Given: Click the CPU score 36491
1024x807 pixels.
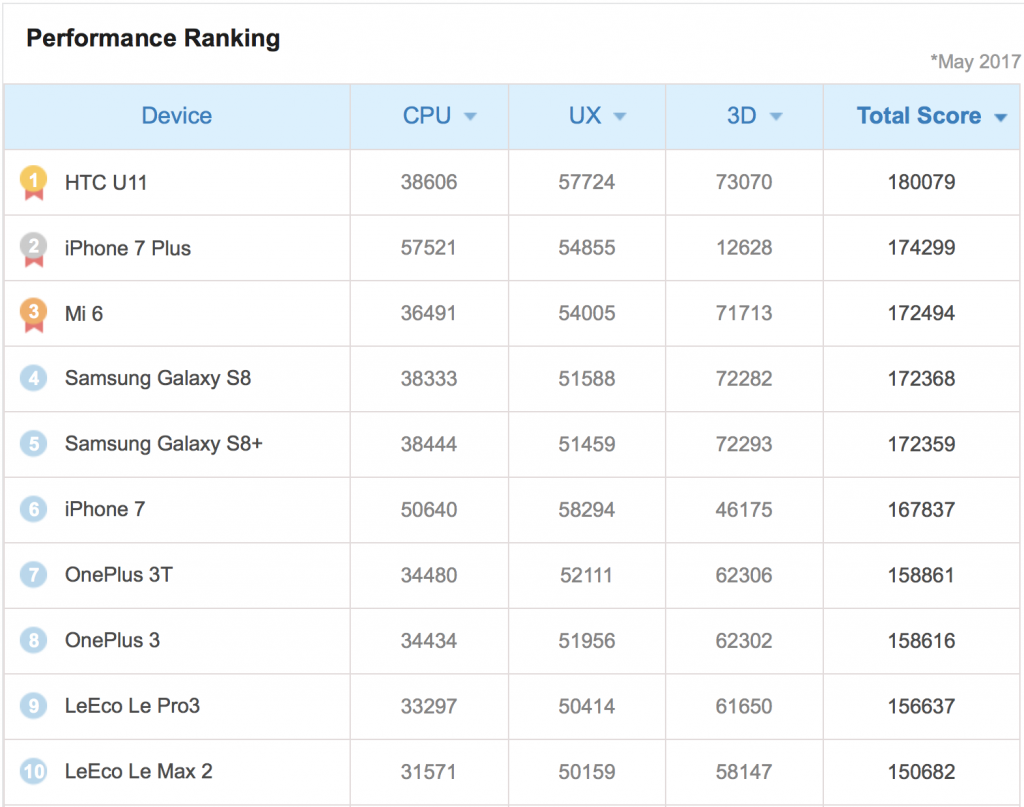Looking at the screenshot, I should point(428,313).
